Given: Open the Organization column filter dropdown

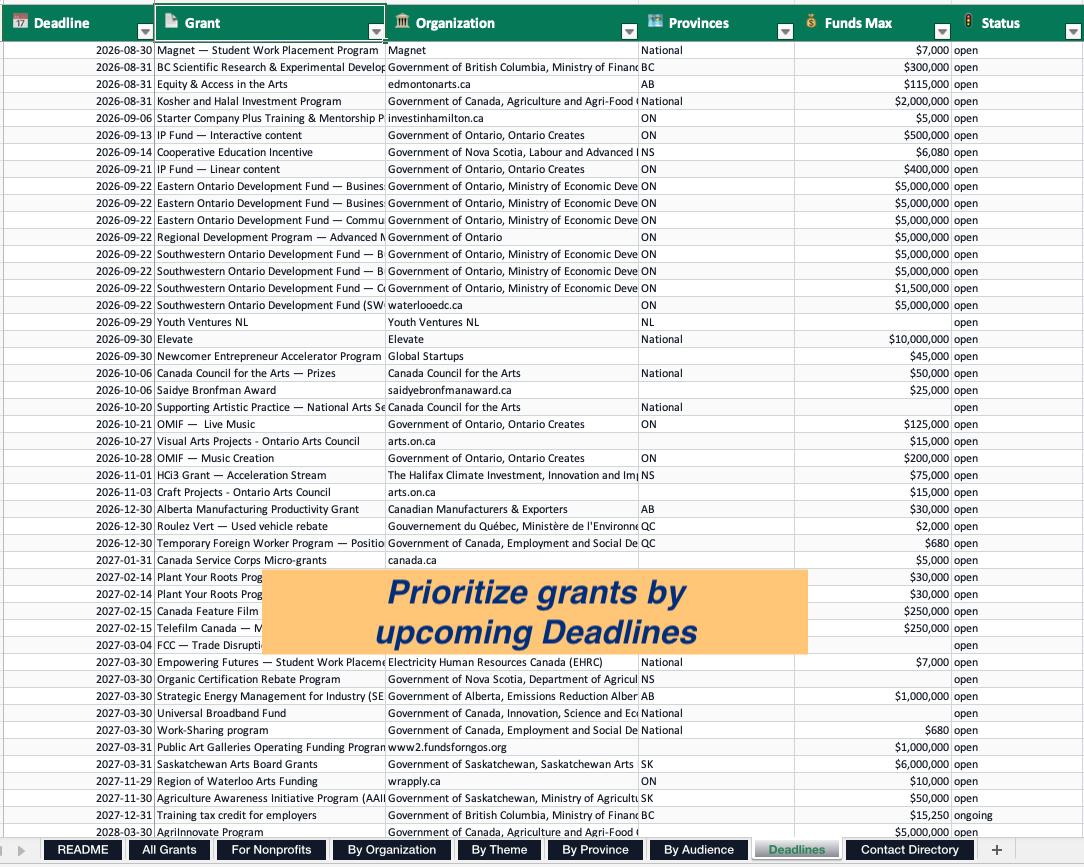Looking at the screenshot, I should point(628,31).
